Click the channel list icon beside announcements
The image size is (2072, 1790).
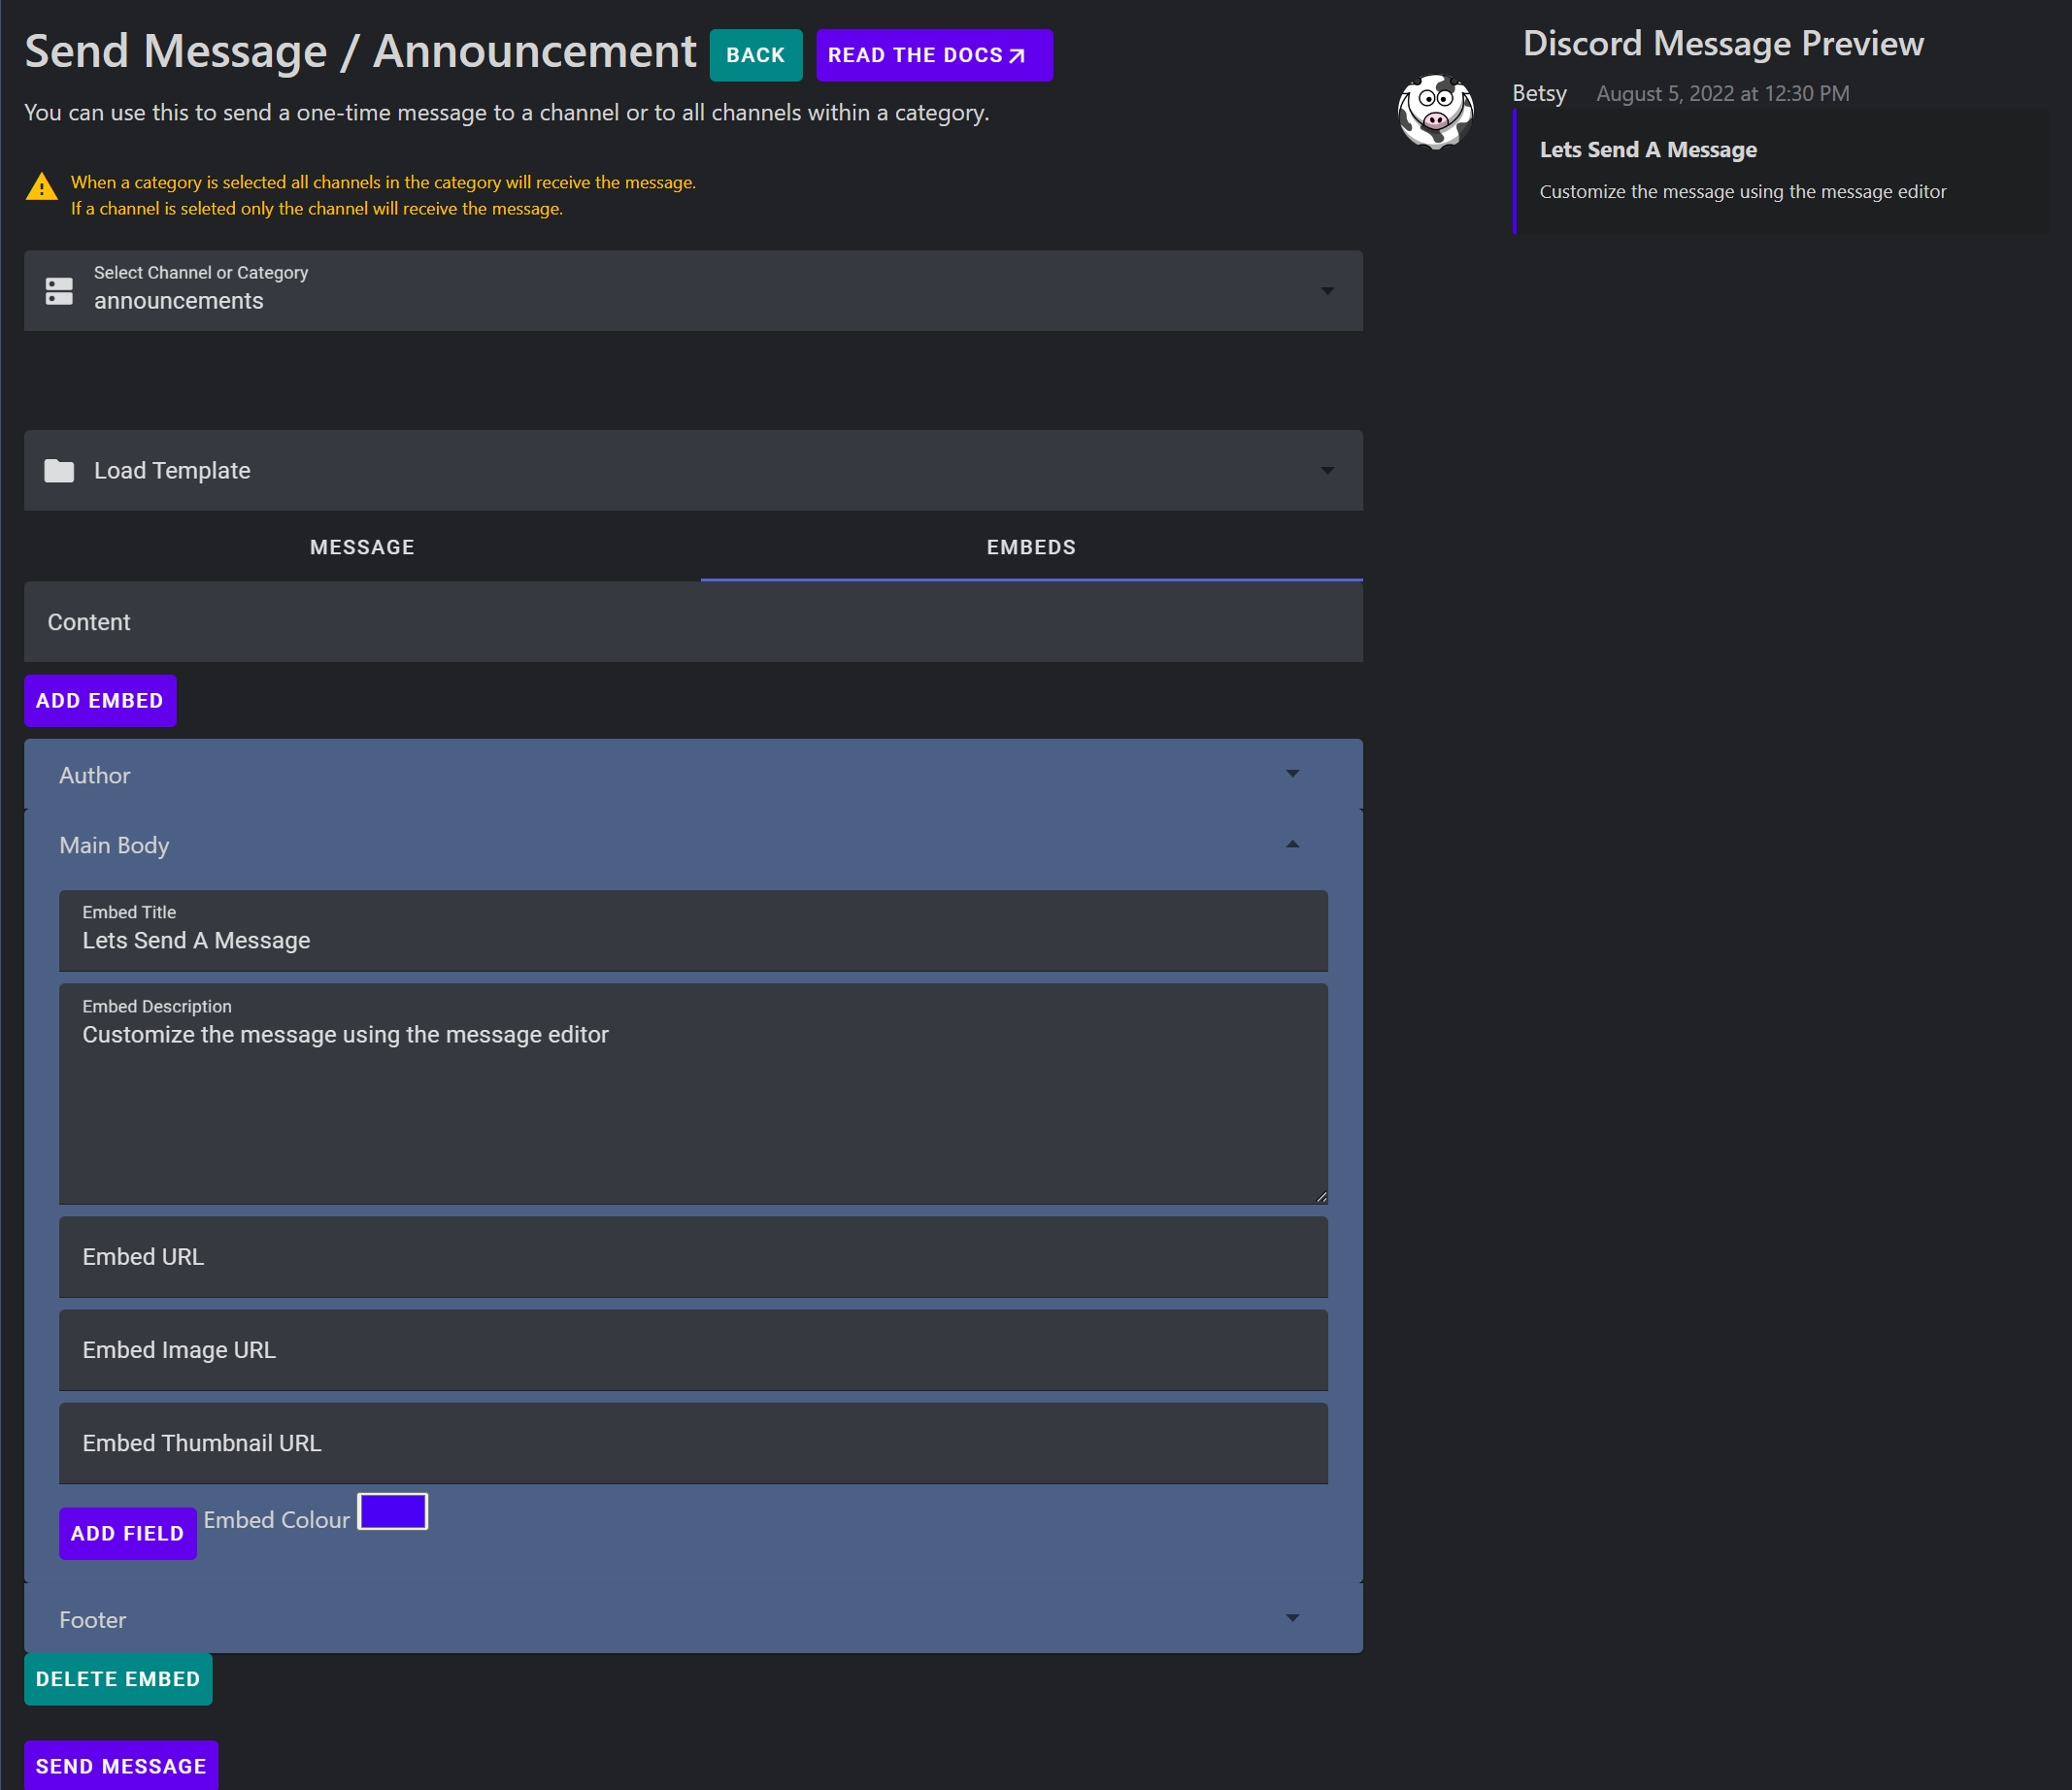[59, 291]
